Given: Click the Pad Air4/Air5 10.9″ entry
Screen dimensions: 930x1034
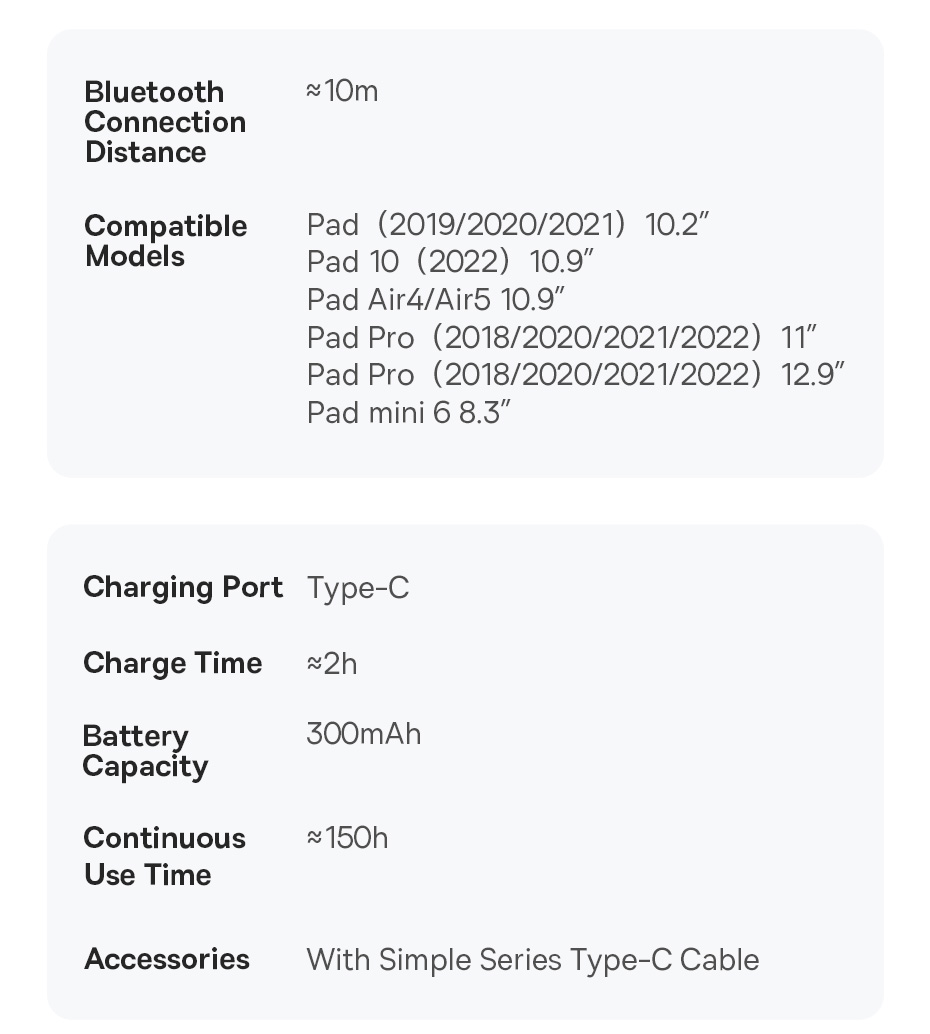Looking at the screenshot, I should click(x=436, y=299).
